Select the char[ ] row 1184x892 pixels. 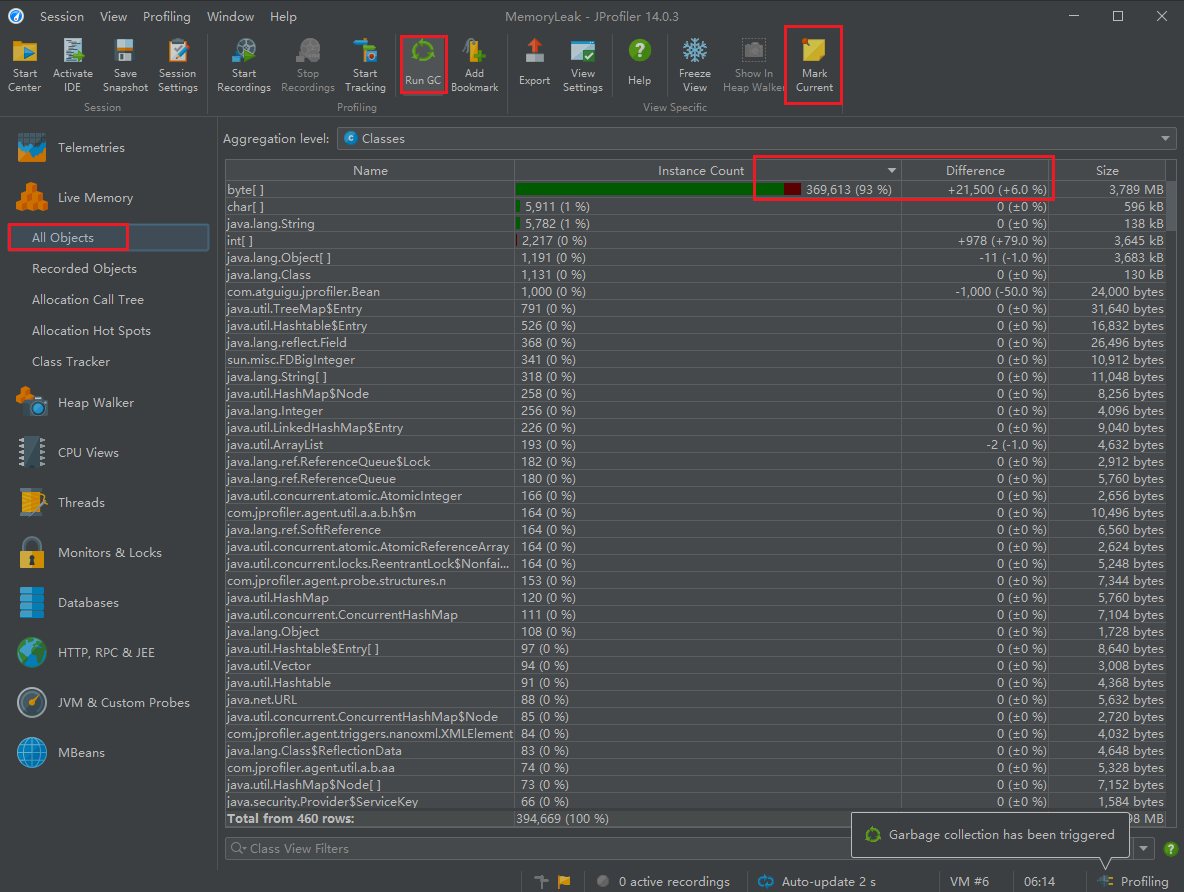coord(695,206)
